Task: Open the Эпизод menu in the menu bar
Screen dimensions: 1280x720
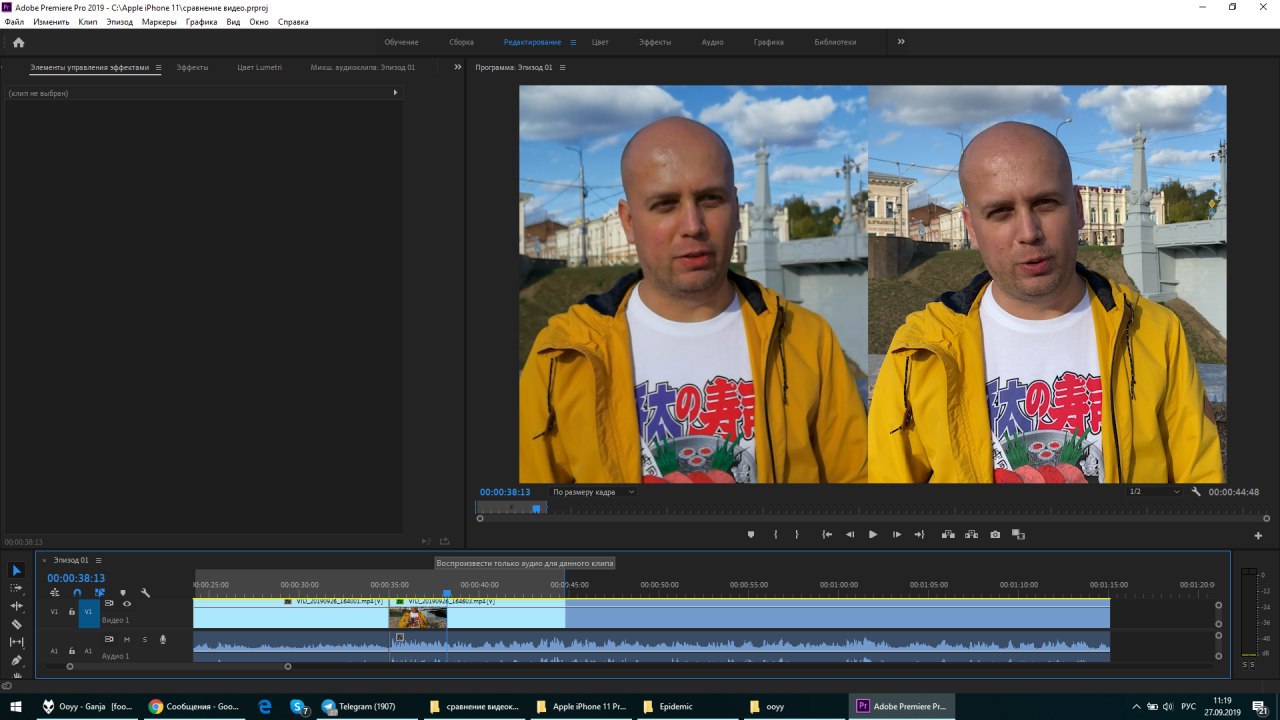Action: pyautogui.click(x=120, y=22)
